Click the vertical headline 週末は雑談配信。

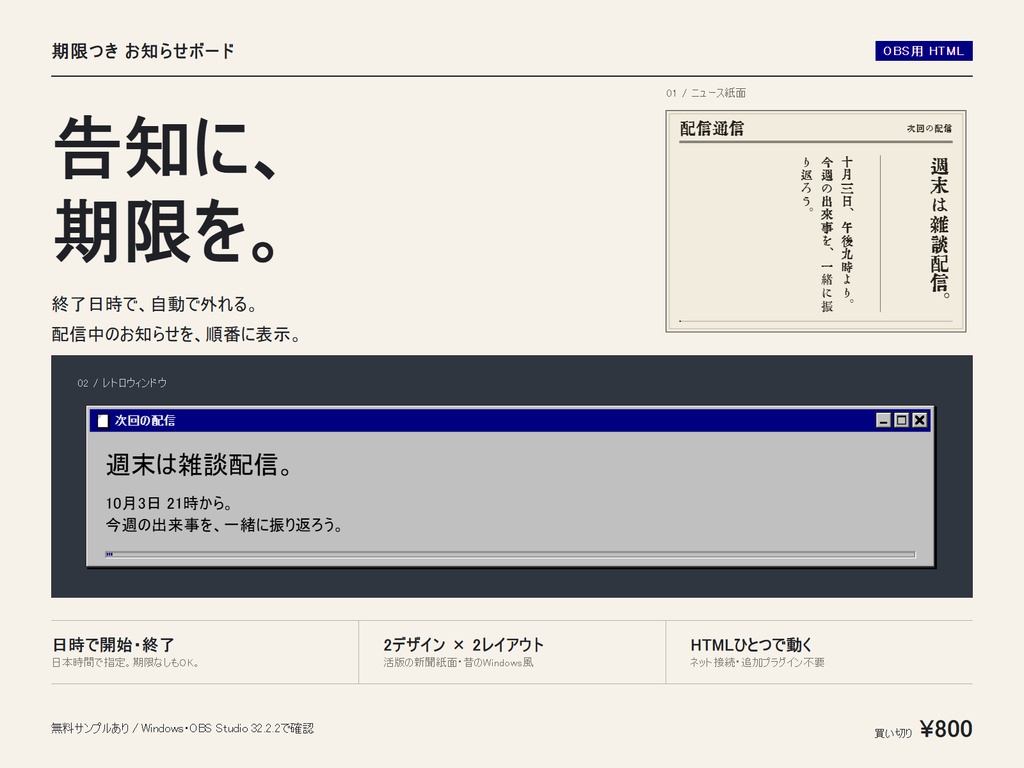click(939, 229)
